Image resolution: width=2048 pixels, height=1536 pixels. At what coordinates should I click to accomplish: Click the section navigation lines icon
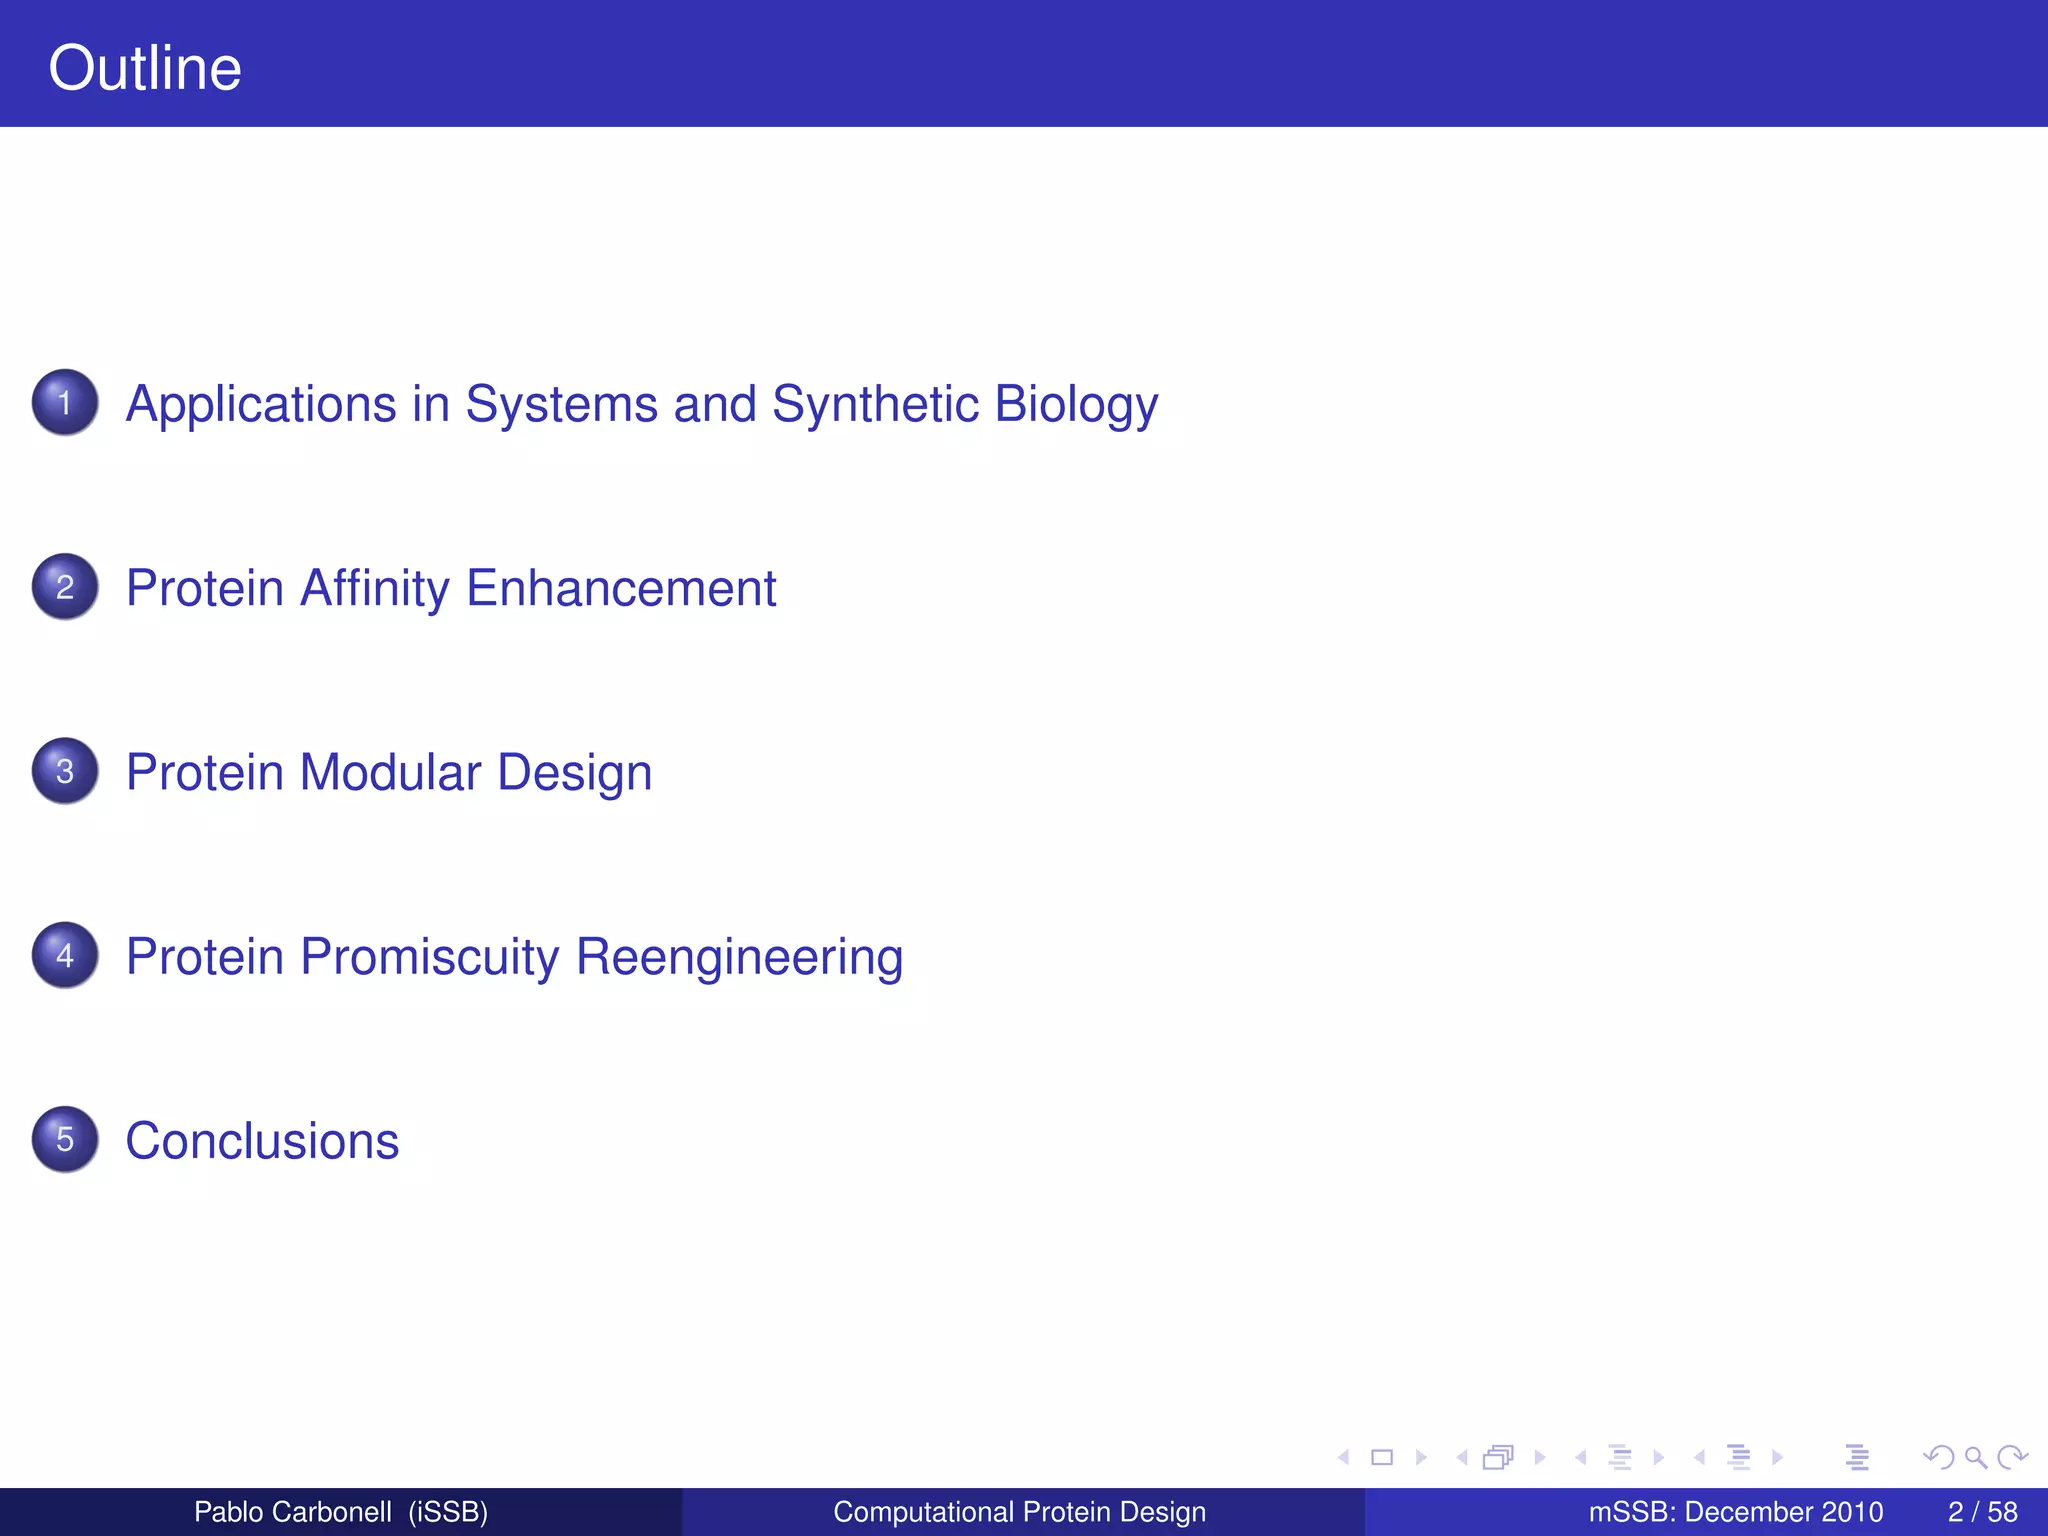pos(1739,1457)
